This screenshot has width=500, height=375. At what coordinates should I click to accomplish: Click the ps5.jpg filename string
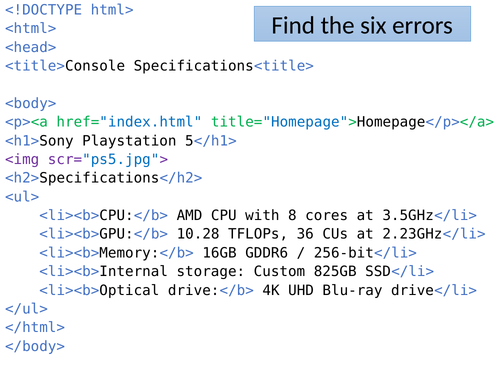121,160
